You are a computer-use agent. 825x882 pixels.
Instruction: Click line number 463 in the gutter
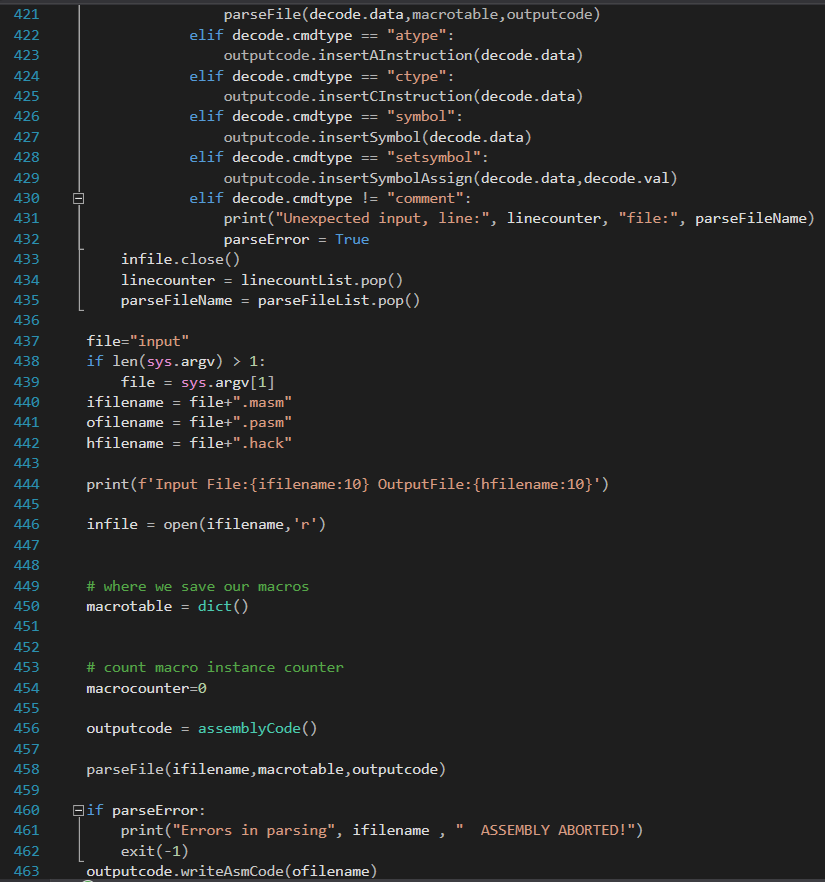click(26, 871)
